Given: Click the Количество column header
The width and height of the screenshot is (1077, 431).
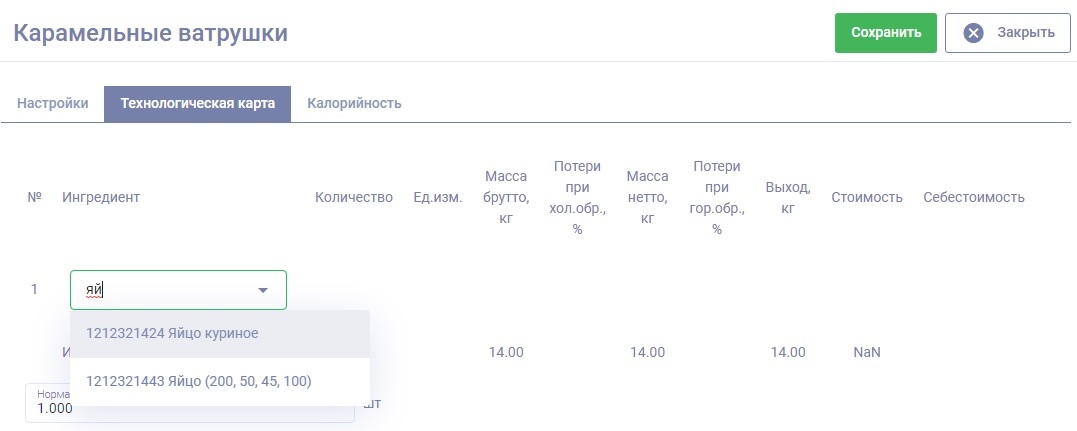Looking at the screenshot, I should coord(354,197).
